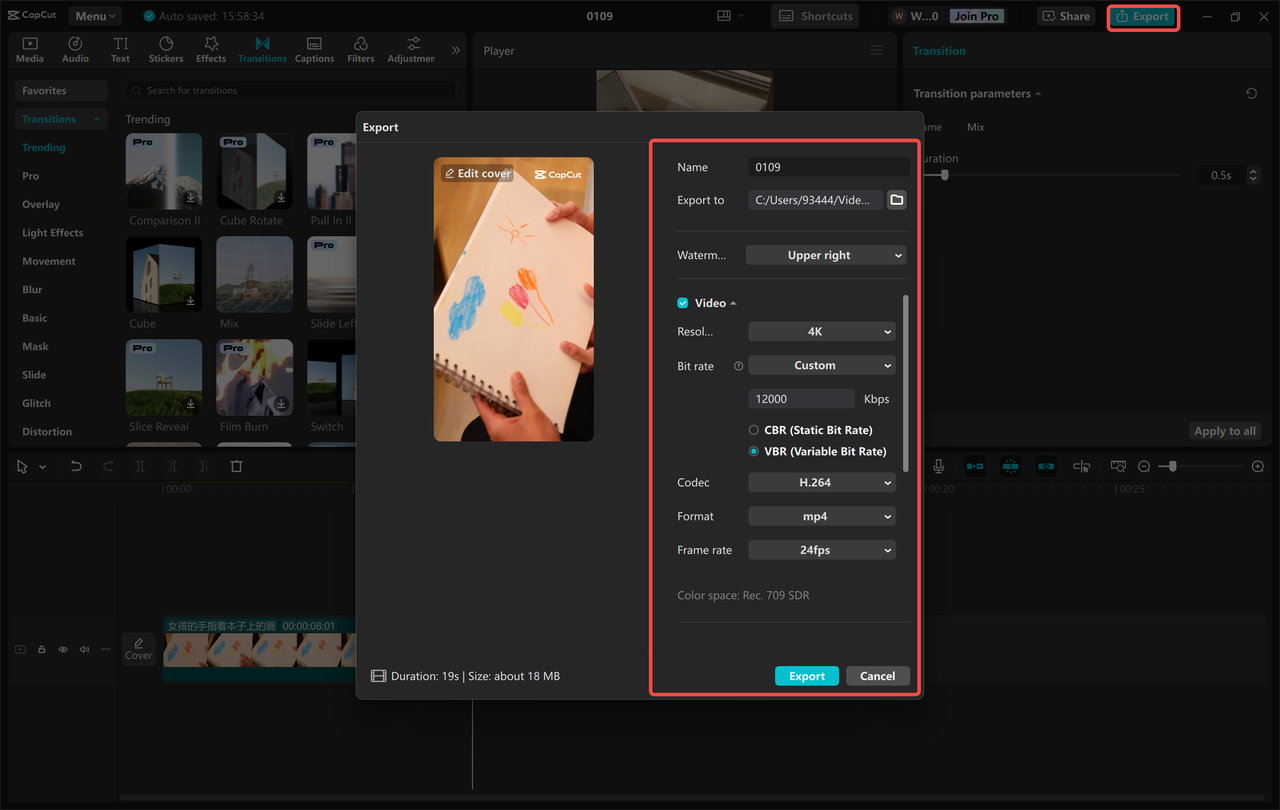Toggle the track lock icon on the timeline
Image resolution: width=1280 pixels, height=810 pixels.
pyautogui.click(x=41, y=649)
